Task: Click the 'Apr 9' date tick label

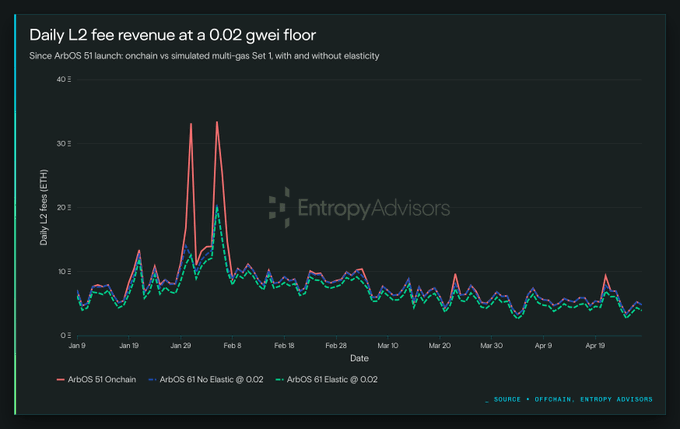Action: tap(543, 346)
